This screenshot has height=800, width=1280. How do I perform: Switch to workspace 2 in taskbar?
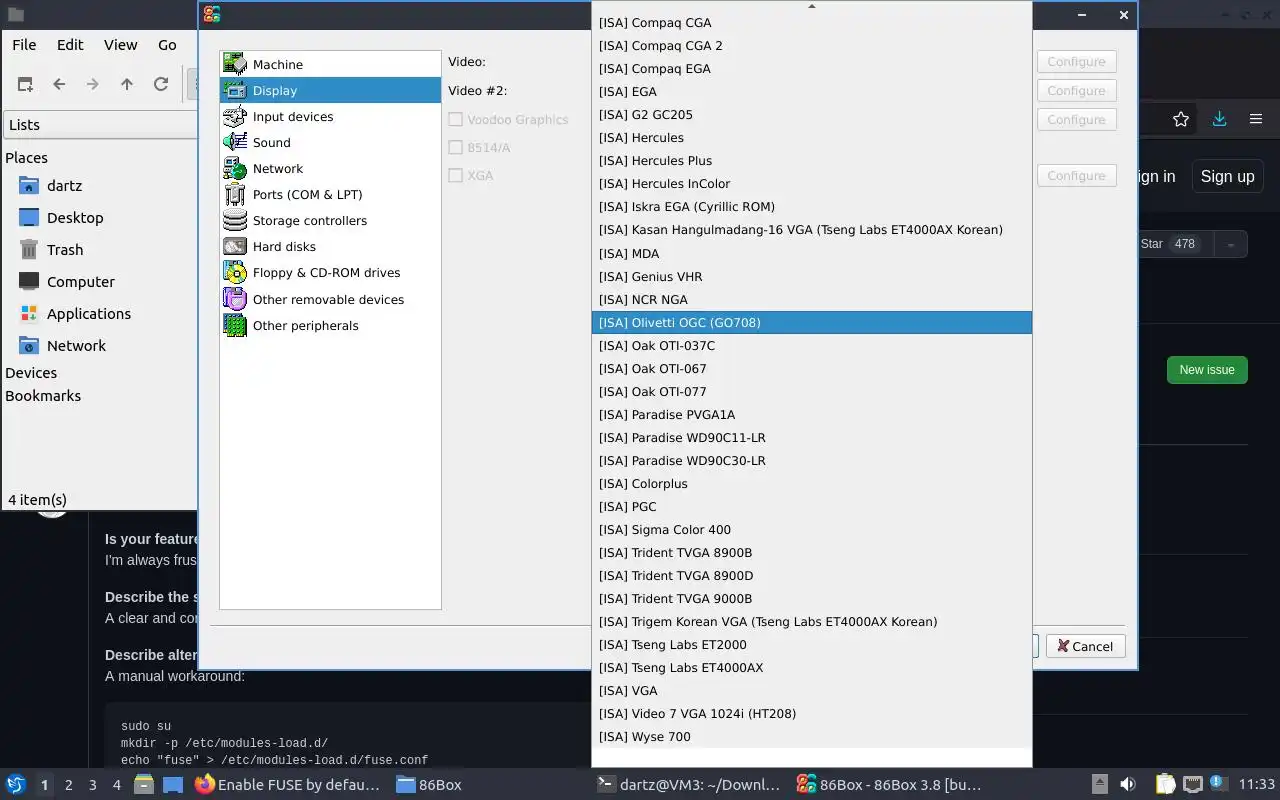(68, 785)
